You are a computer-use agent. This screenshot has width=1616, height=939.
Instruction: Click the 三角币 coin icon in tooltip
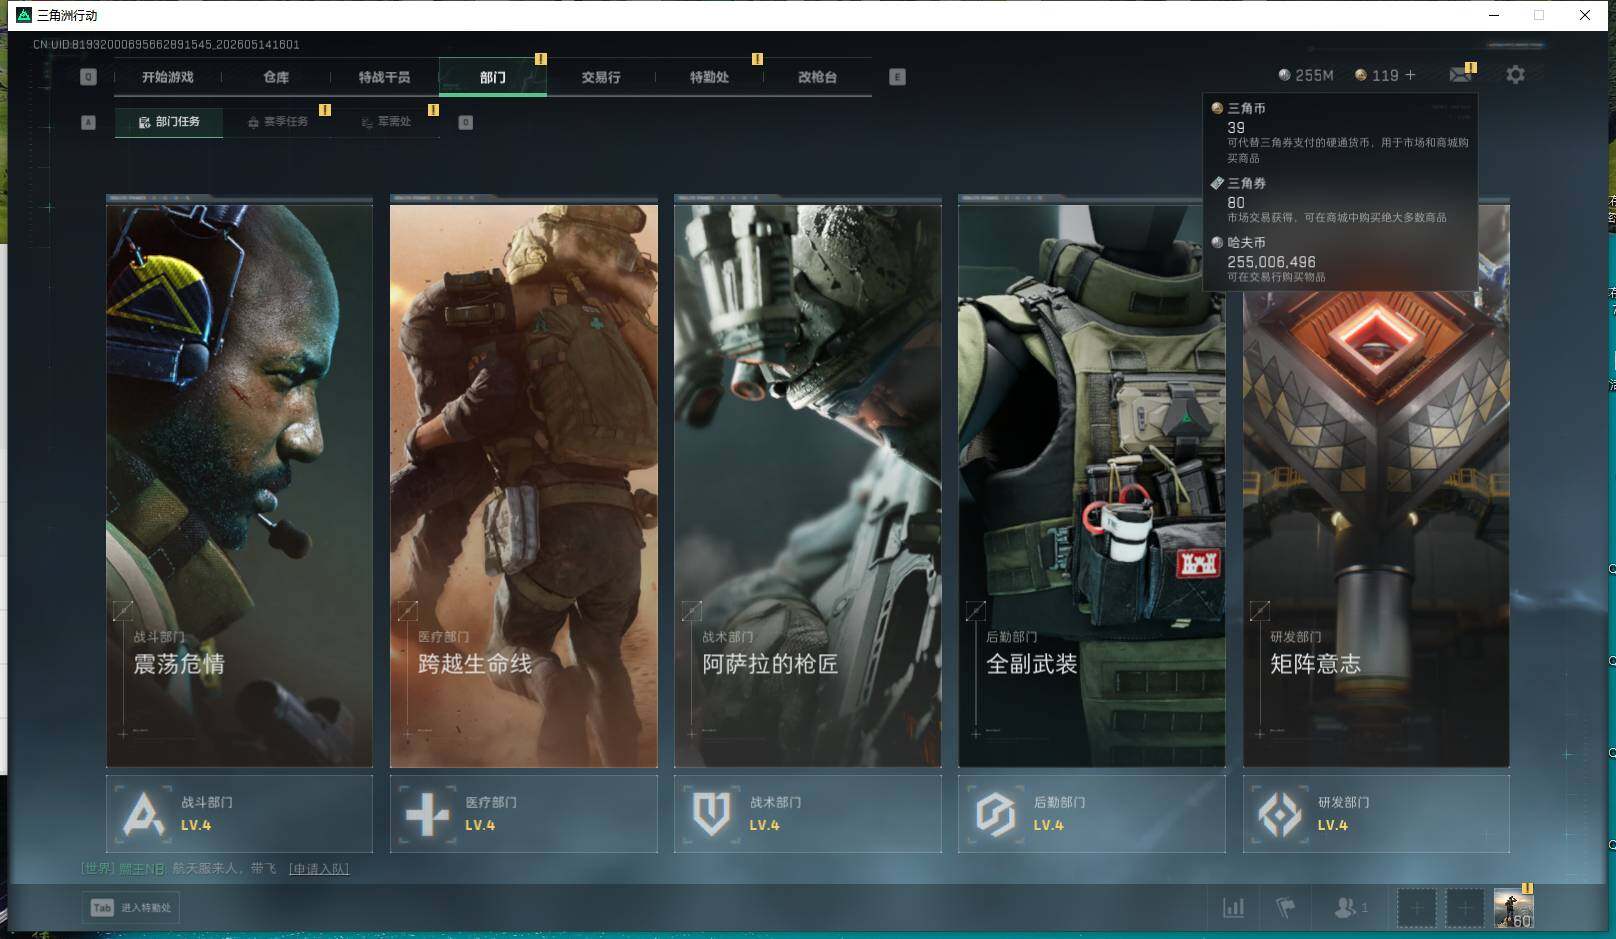point(1217,108)
